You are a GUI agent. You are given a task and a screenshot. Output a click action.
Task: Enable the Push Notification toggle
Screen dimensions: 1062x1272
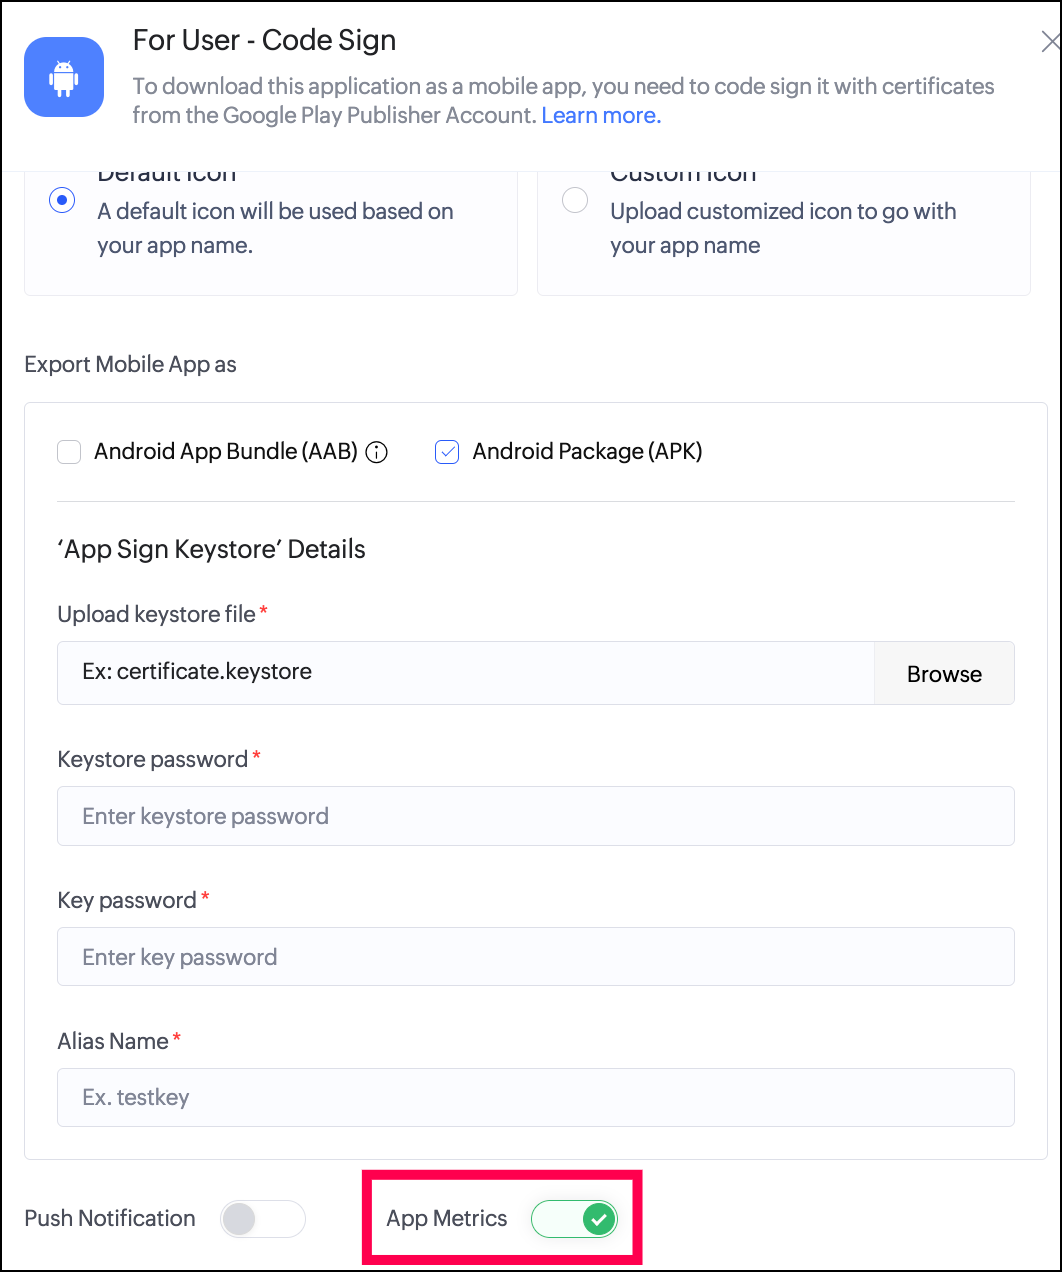(262, 1219)
